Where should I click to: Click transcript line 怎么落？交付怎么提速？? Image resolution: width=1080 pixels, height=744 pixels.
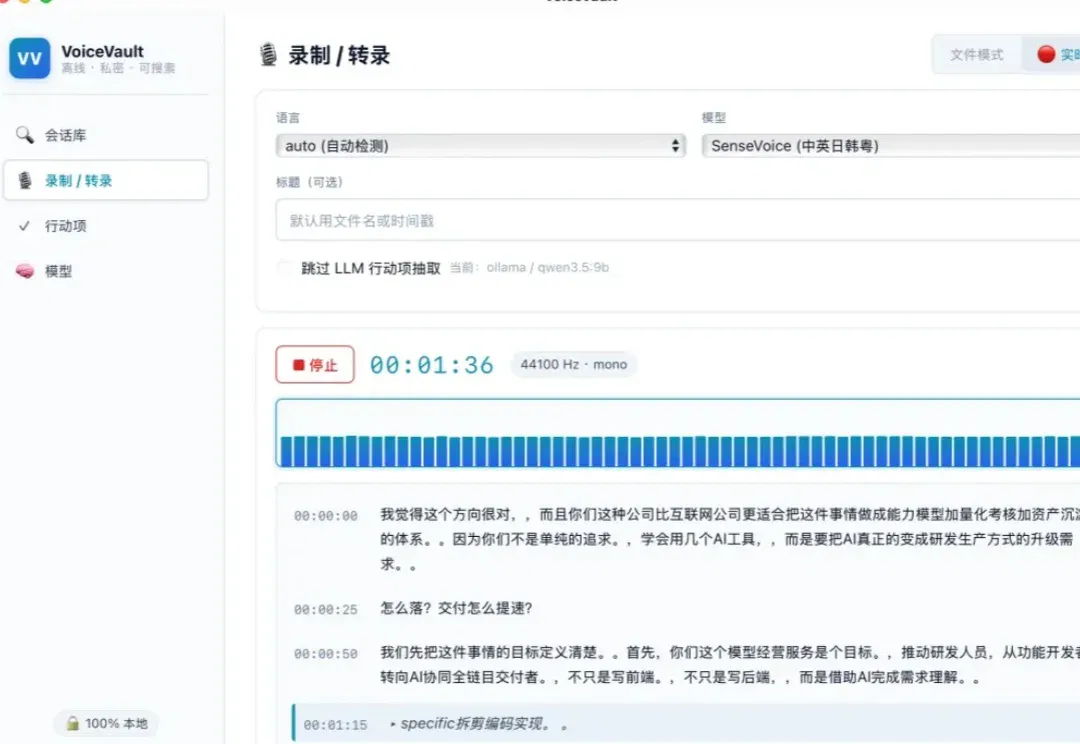pos(456,608)
